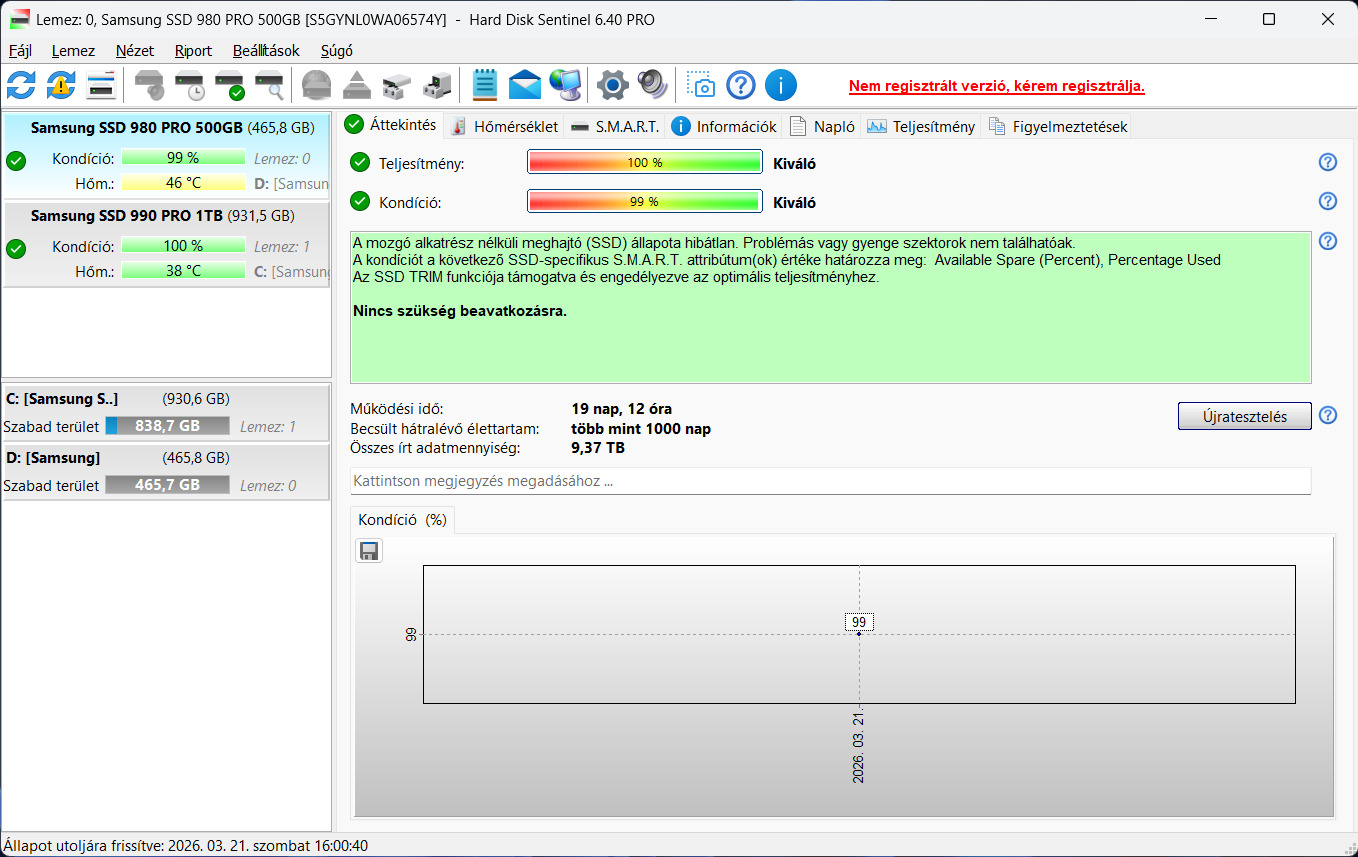Screen dimensions: 1358x857
Task: Click the 38 °C temperature bar
Action: 183,271
